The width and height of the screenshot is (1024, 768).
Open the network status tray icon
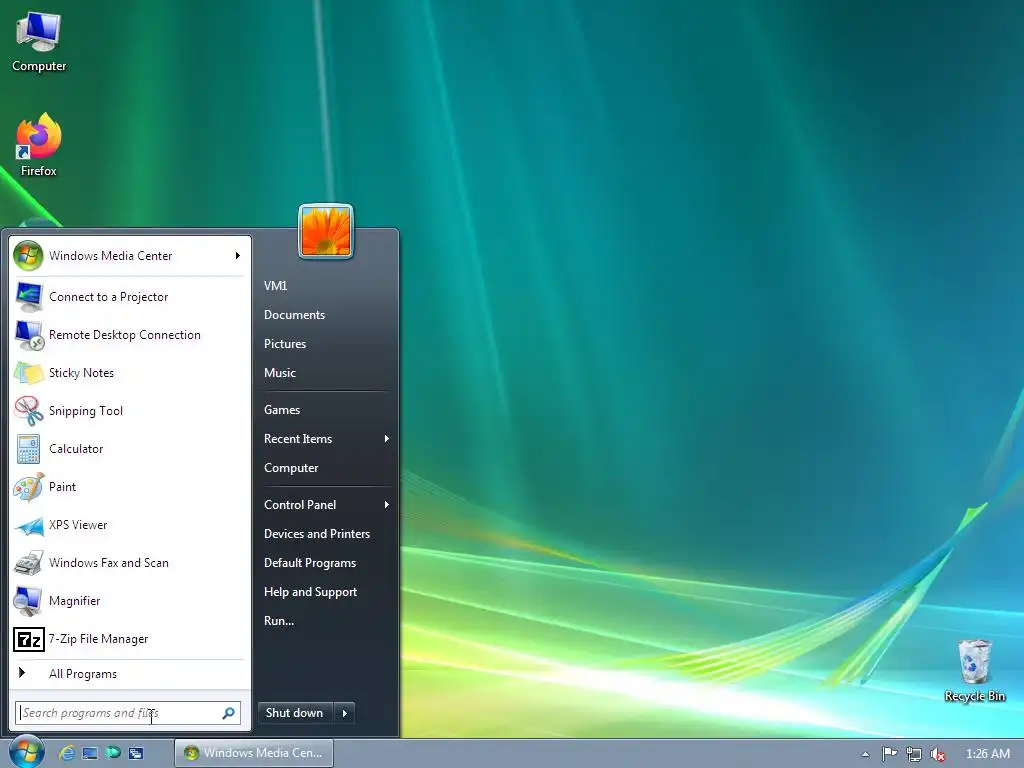click(914, 754)
